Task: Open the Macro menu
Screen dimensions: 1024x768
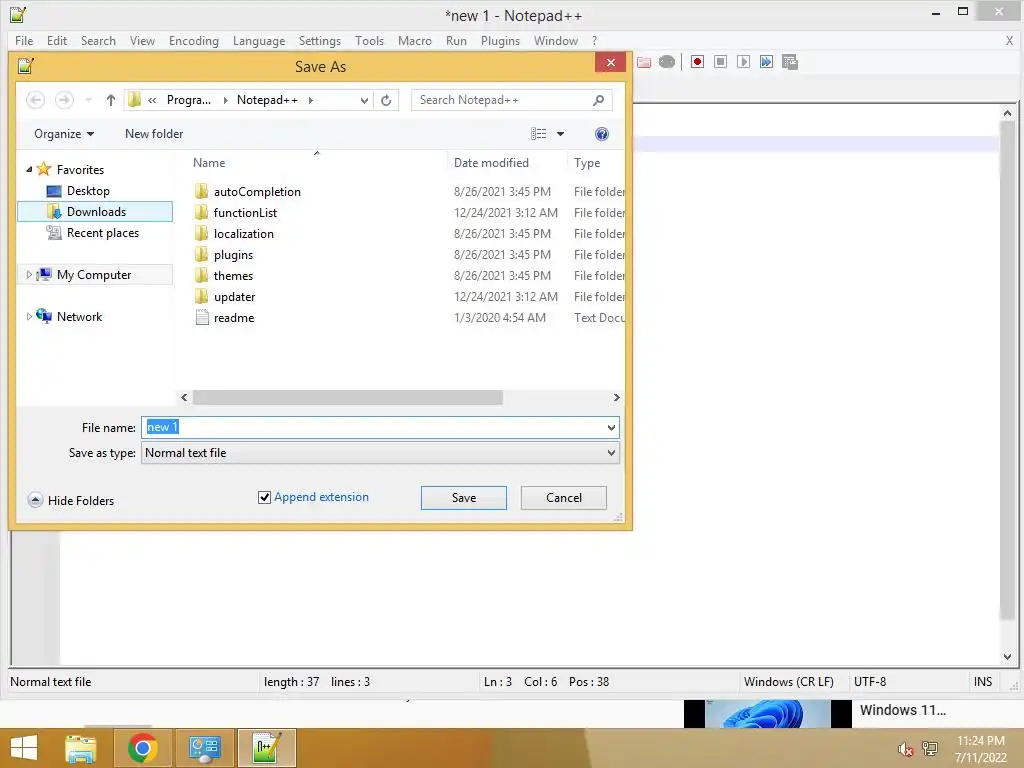Action: [x=415, y=40]
